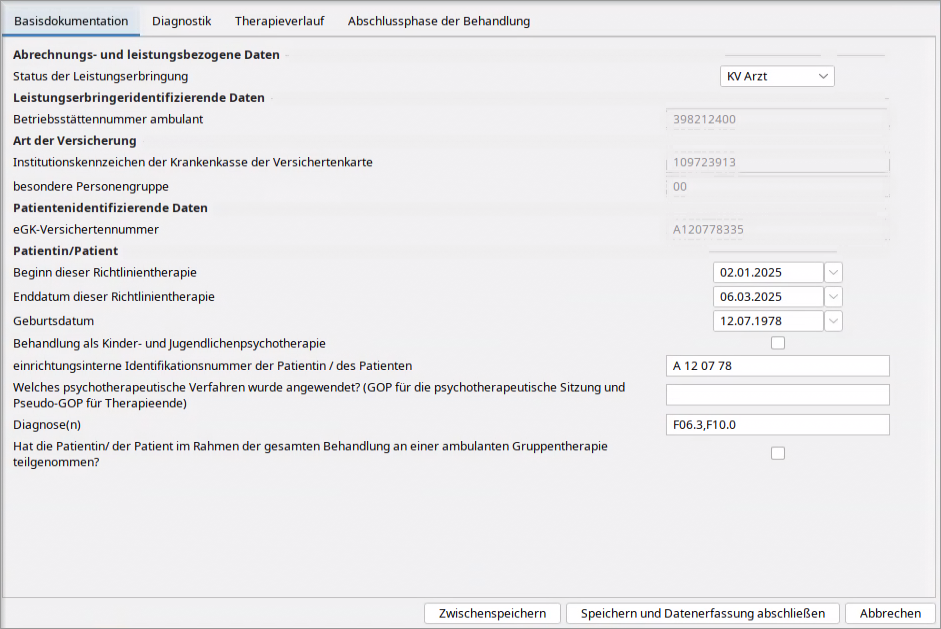Click the 'Diagnose(n)' label
Viewport: 941px width, 629px height.
point(47,424)
